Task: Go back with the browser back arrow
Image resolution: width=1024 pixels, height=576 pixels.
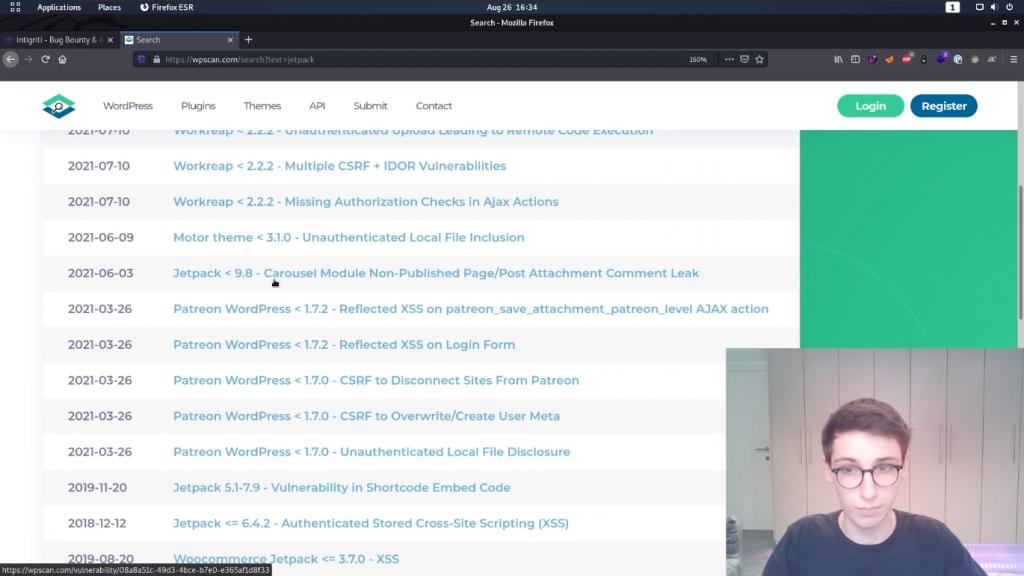Action: tap(10, 59)
